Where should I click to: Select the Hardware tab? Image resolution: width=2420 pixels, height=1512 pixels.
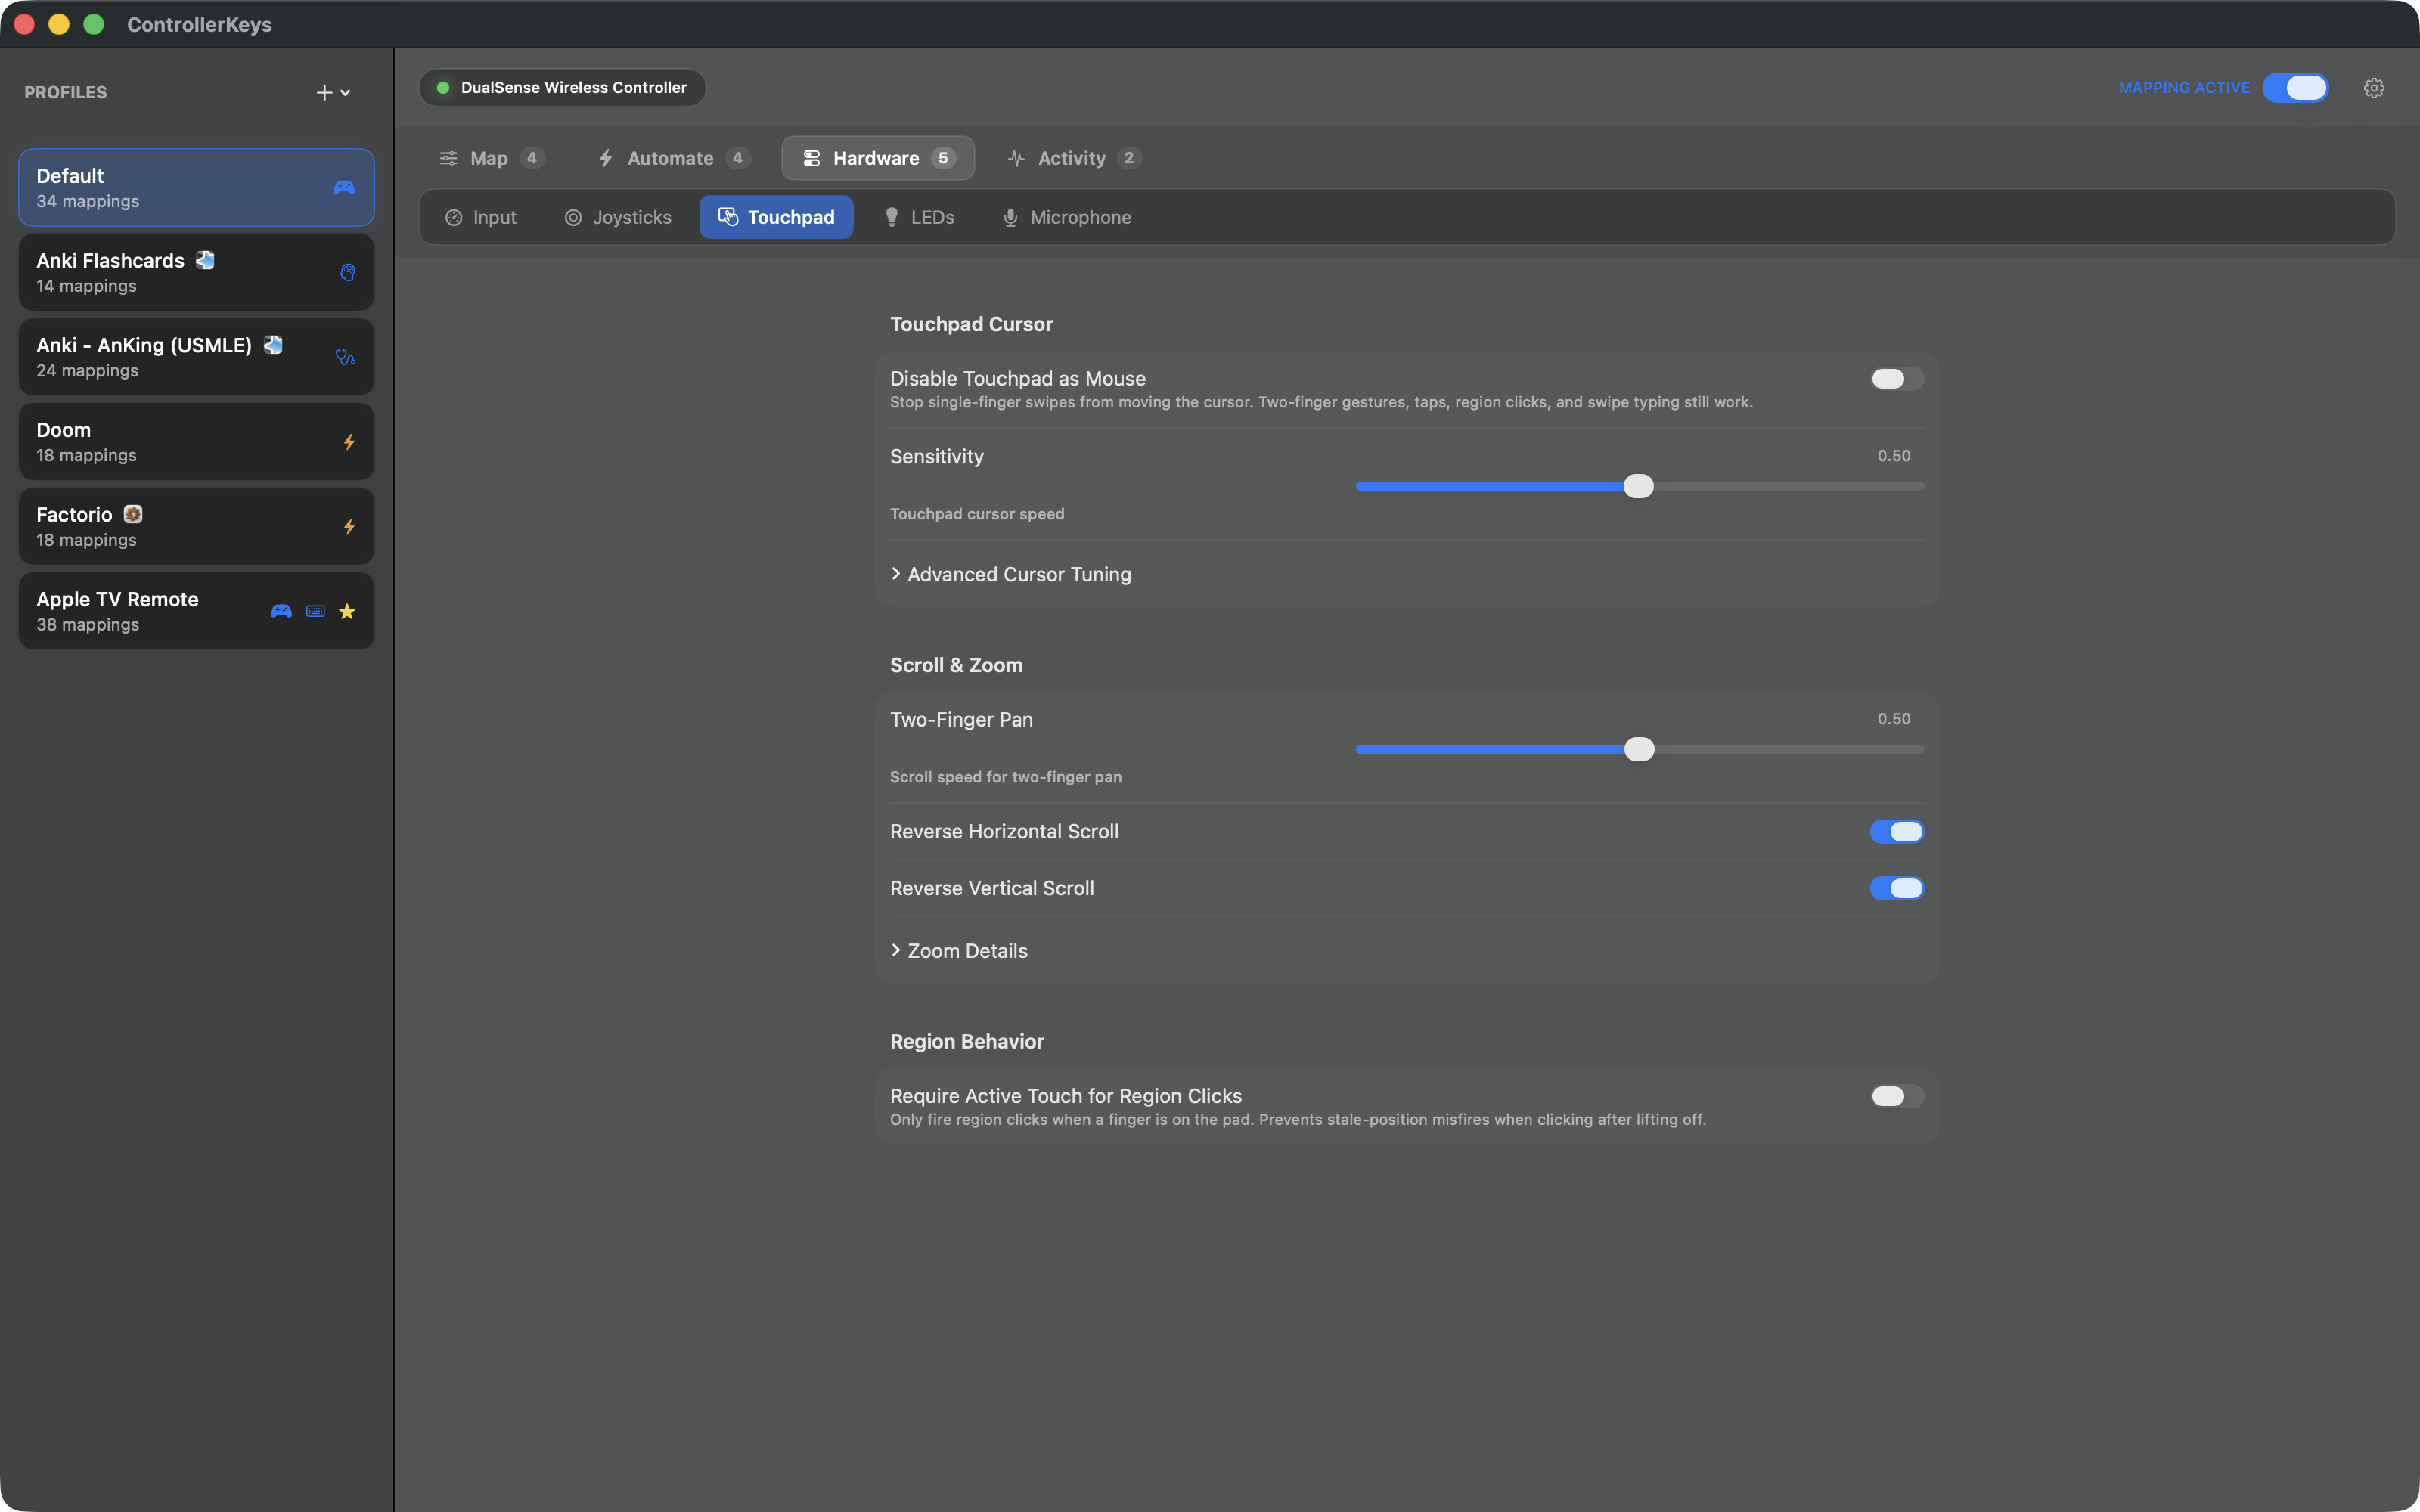tap(877, 158)
